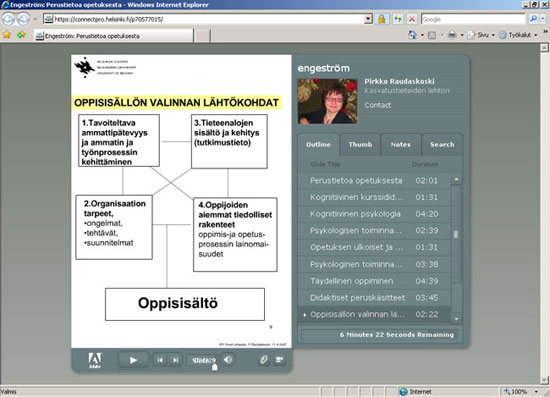
Task: Go to the previous slide
Action: coord(160,360)
